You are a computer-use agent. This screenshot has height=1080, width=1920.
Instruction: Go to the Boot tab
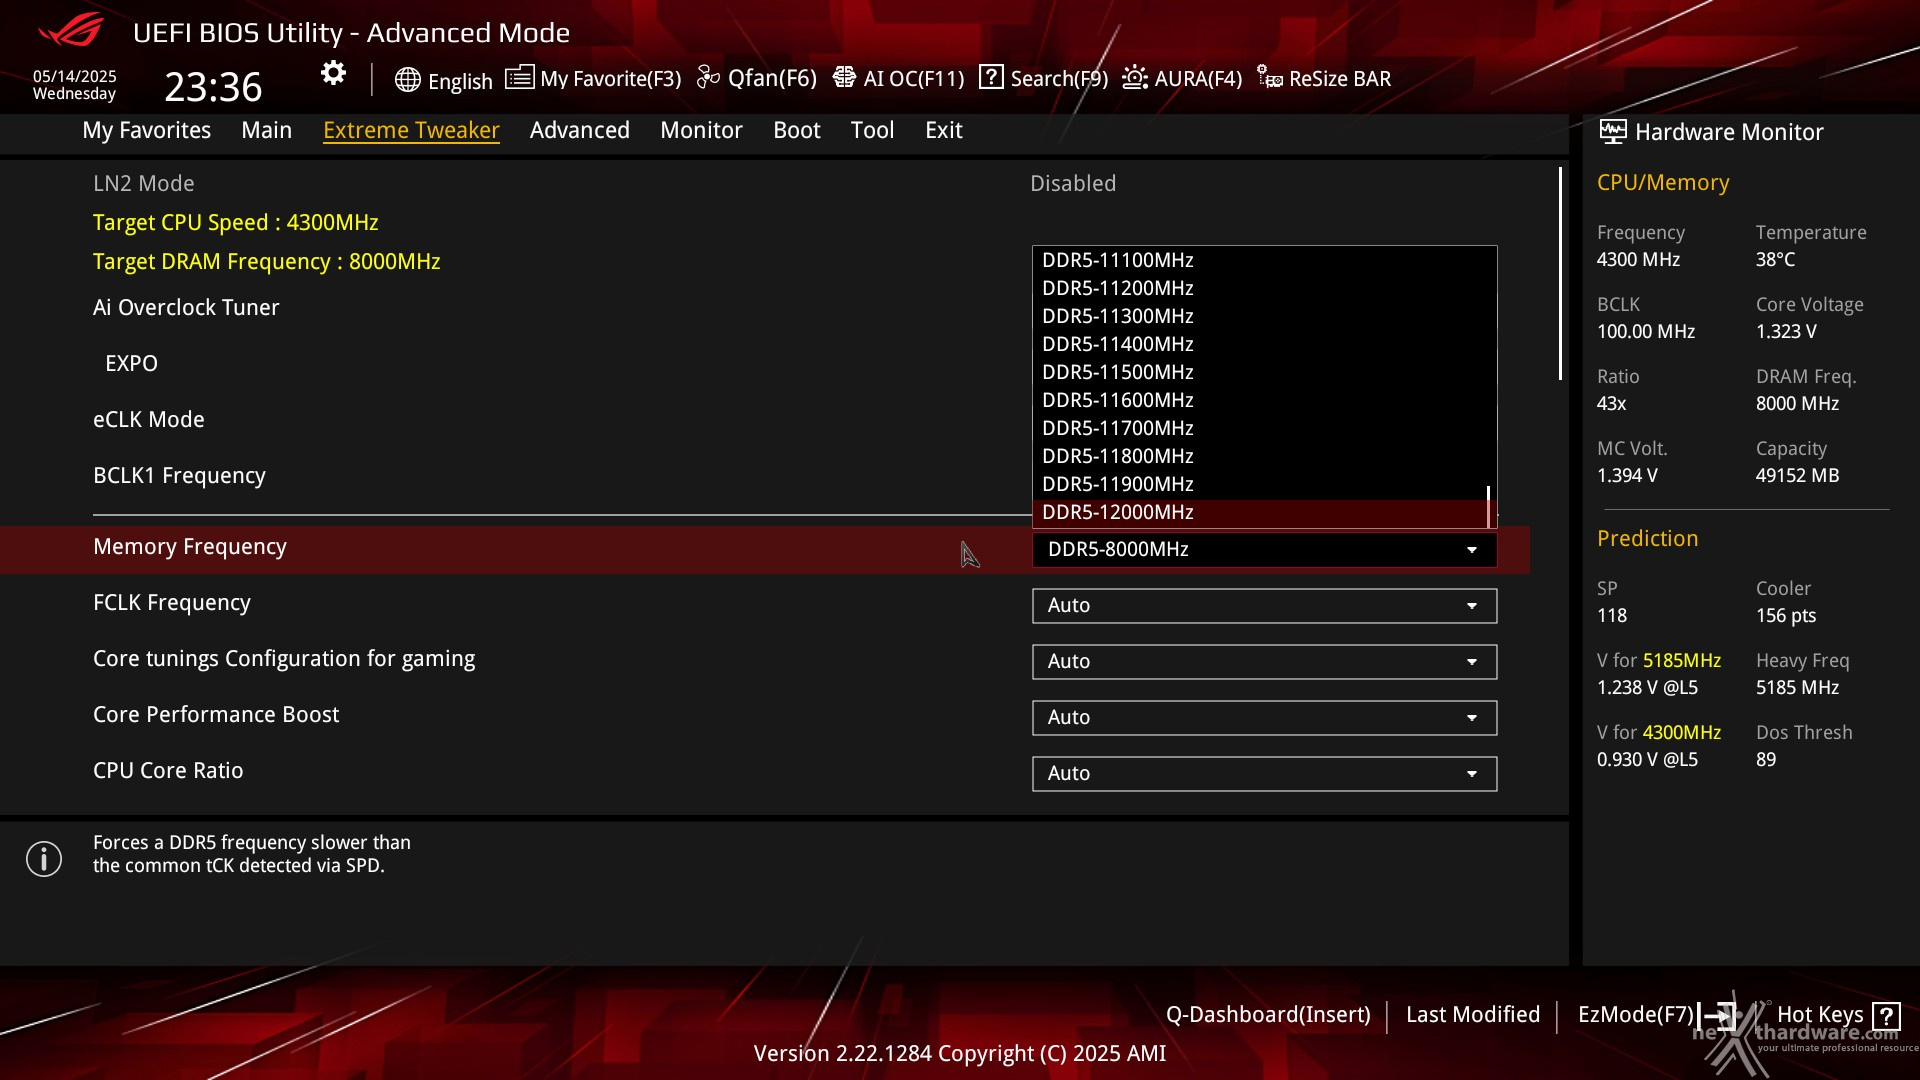point(797,130)
